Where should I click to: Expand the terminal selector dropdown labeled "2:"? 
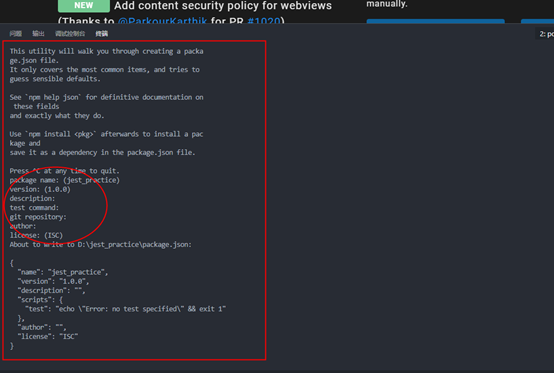pyautogui.click(x=544, y=34)
